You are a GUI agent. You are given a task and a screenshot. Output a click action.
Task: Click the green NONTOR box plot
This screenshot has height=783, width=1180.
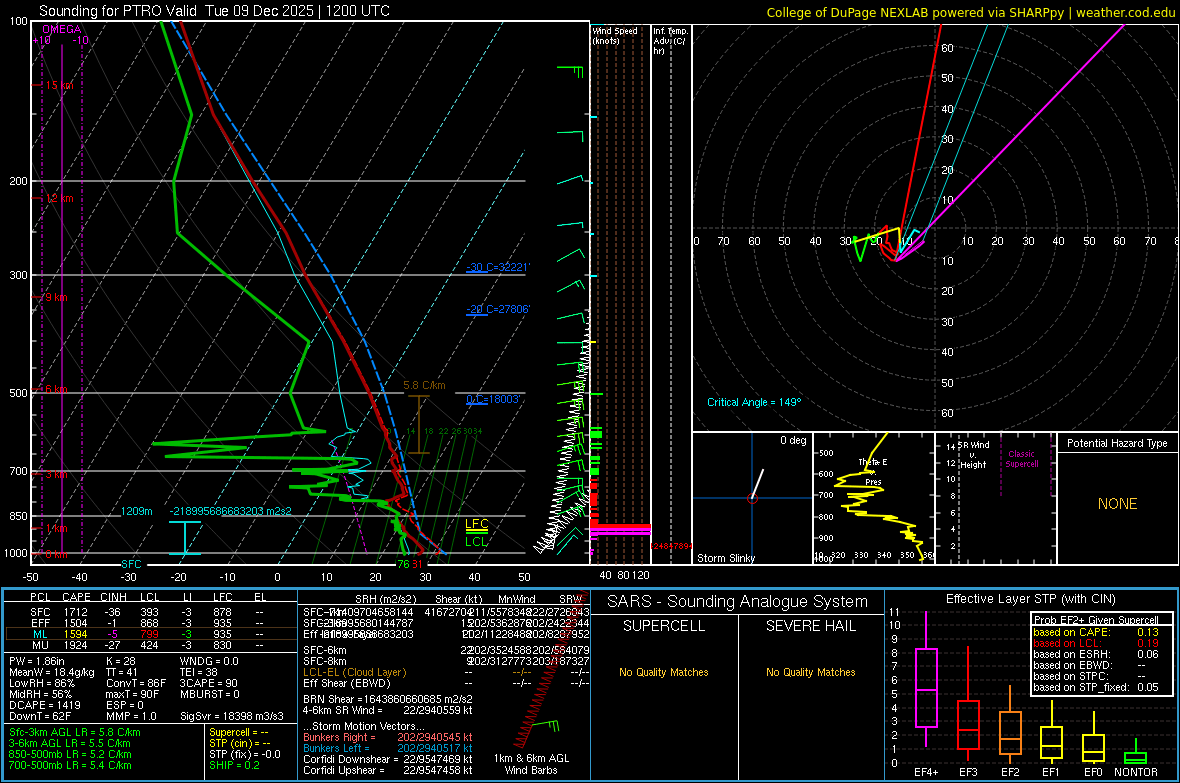(1135, 757)
